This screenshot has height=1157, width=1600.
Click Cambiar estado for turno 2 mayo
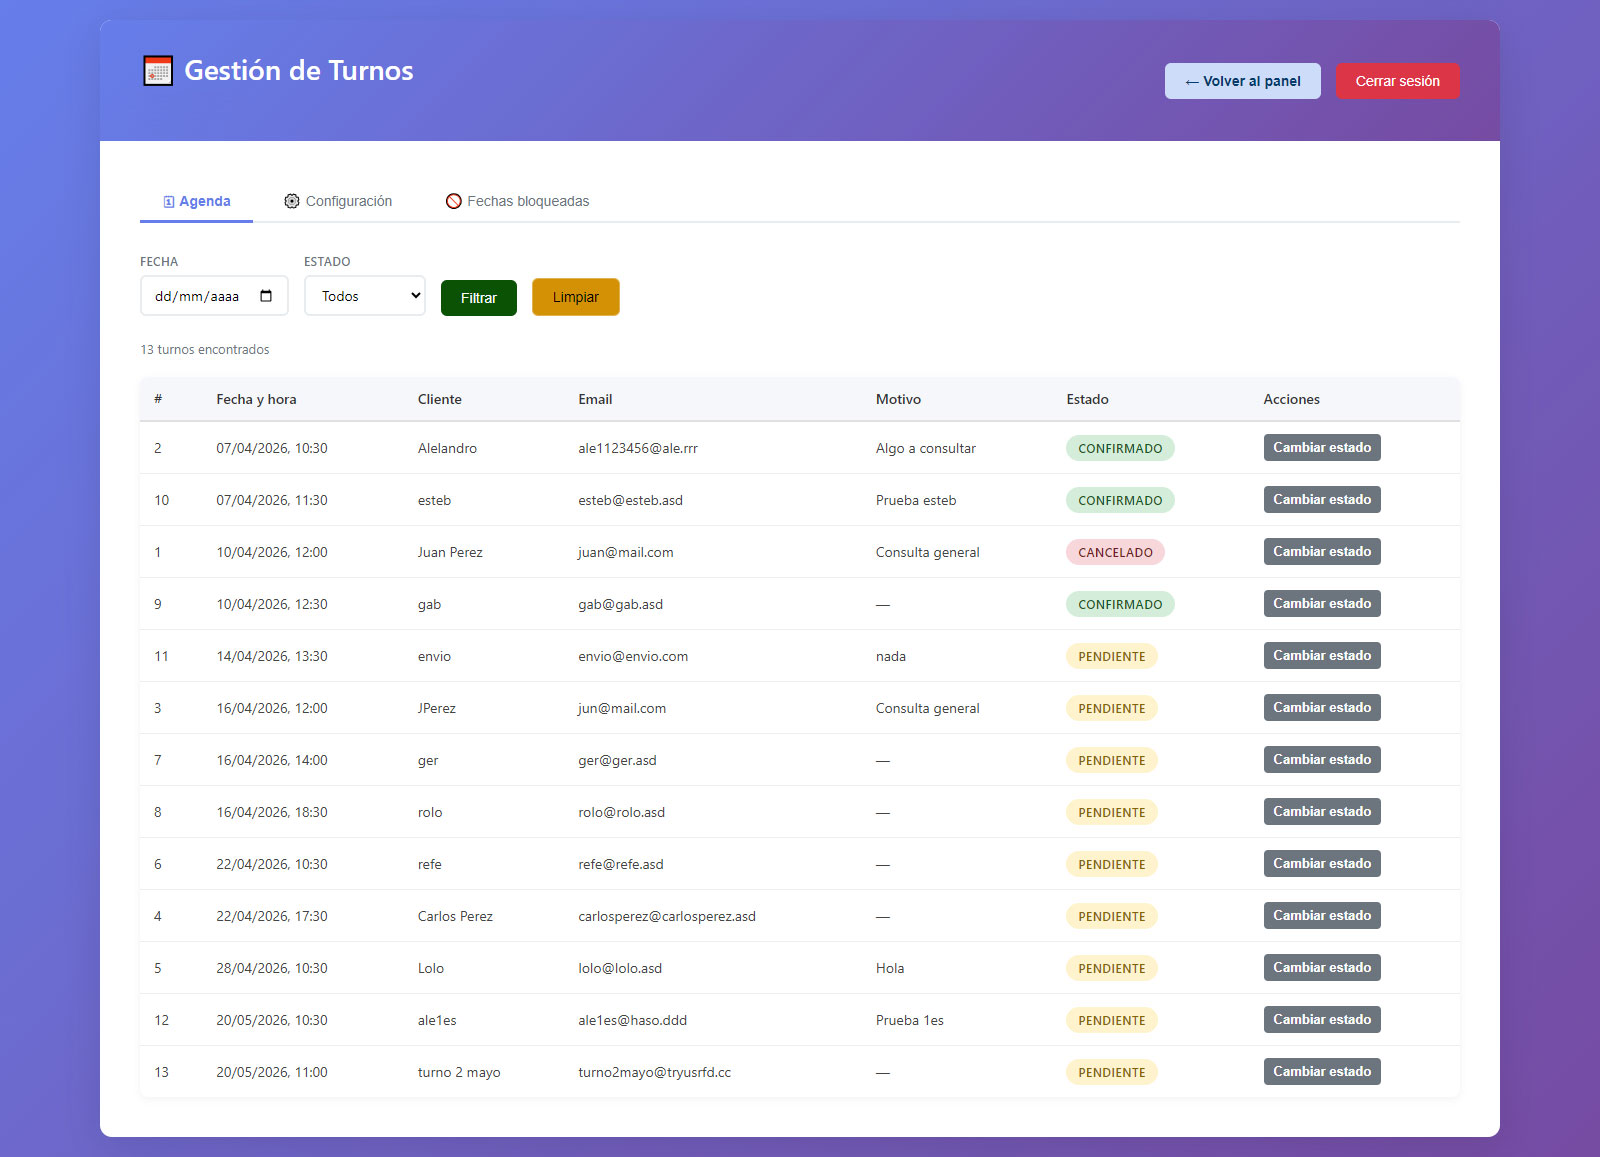coord(1322,1072)
